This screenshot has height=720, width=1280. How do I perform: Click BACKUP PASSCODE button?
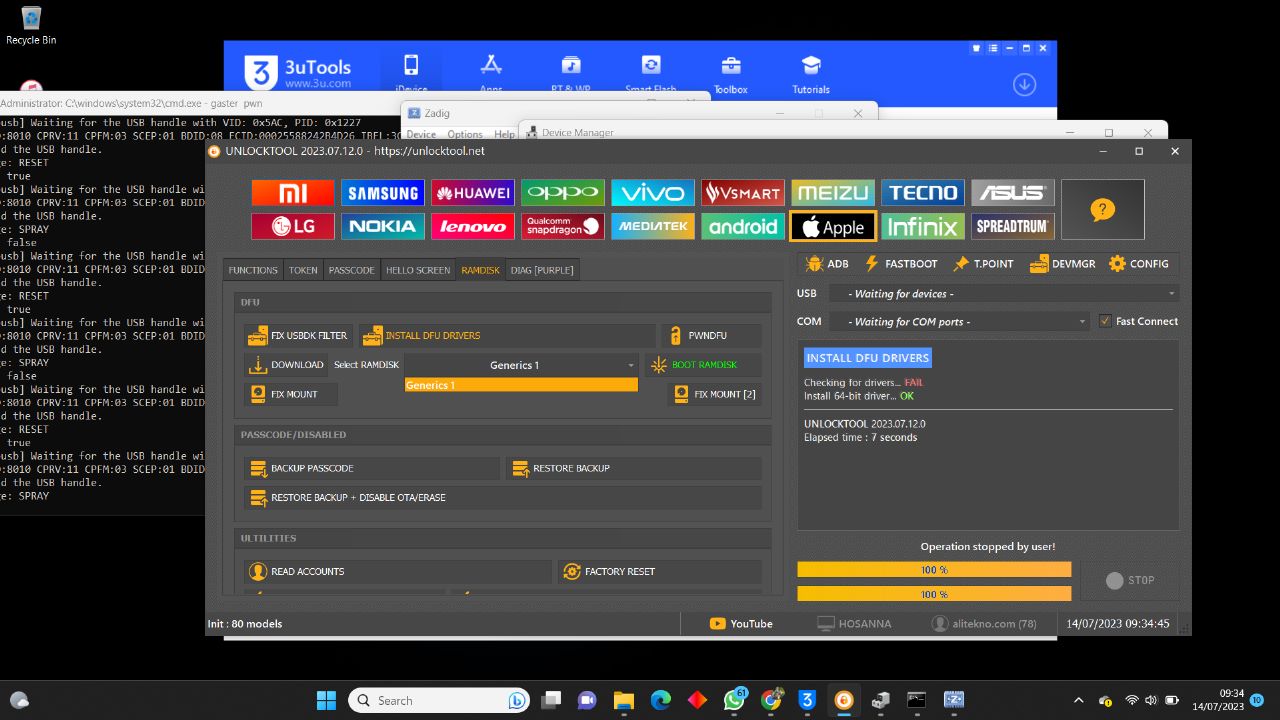[371, 468]
